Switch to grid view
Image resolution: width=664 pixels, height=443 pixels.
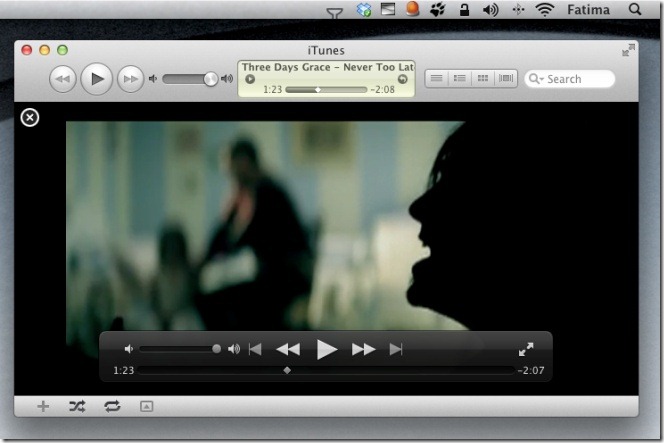point(483,78)
